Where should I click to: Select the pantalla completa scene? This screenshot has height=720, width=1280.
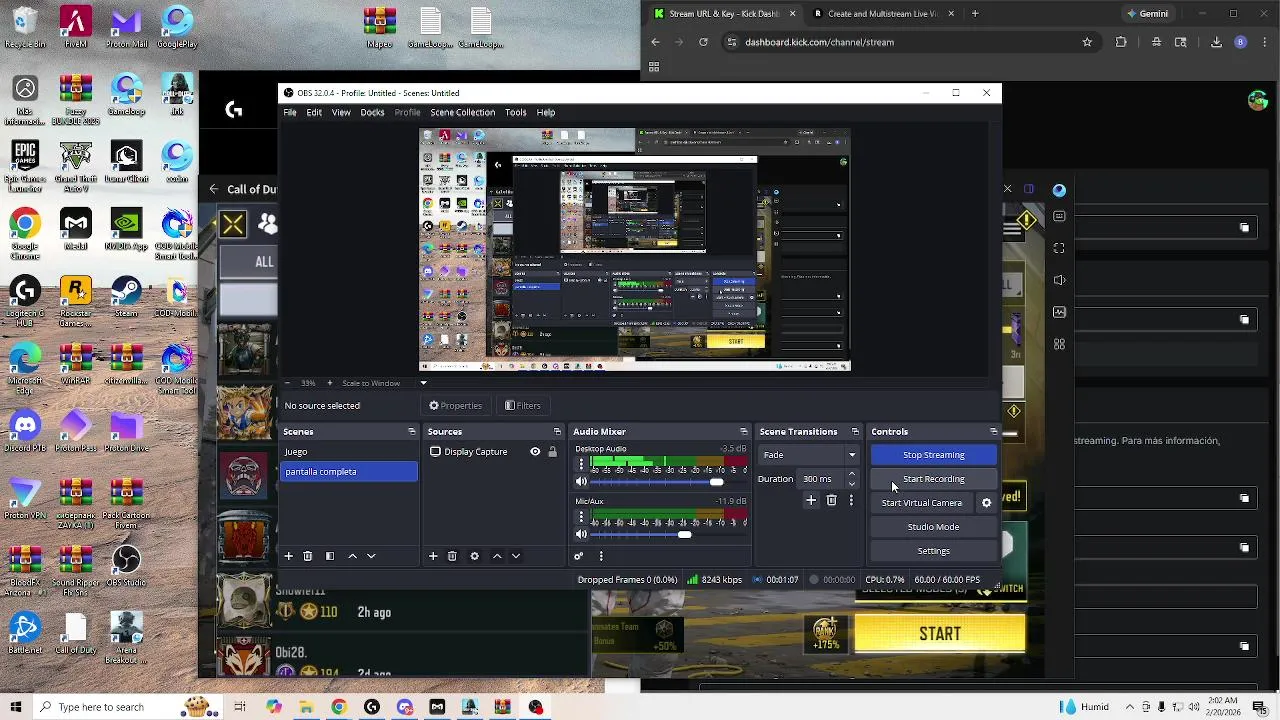coord(349,472)
